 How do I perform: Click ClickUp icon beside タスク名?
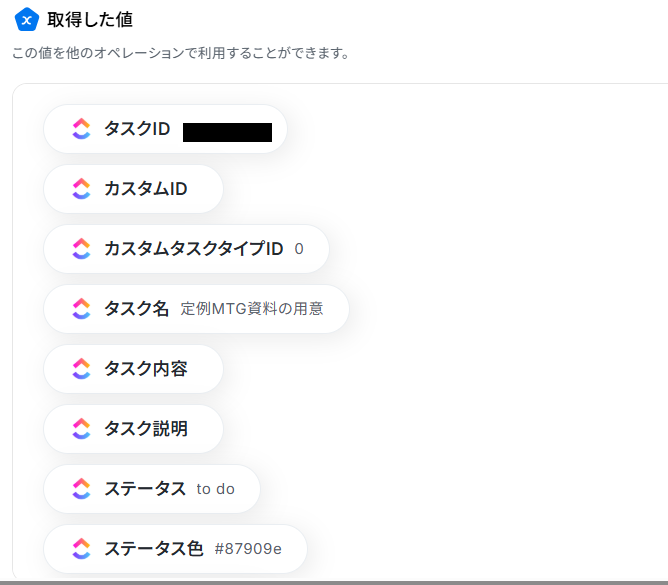(82, 309)
